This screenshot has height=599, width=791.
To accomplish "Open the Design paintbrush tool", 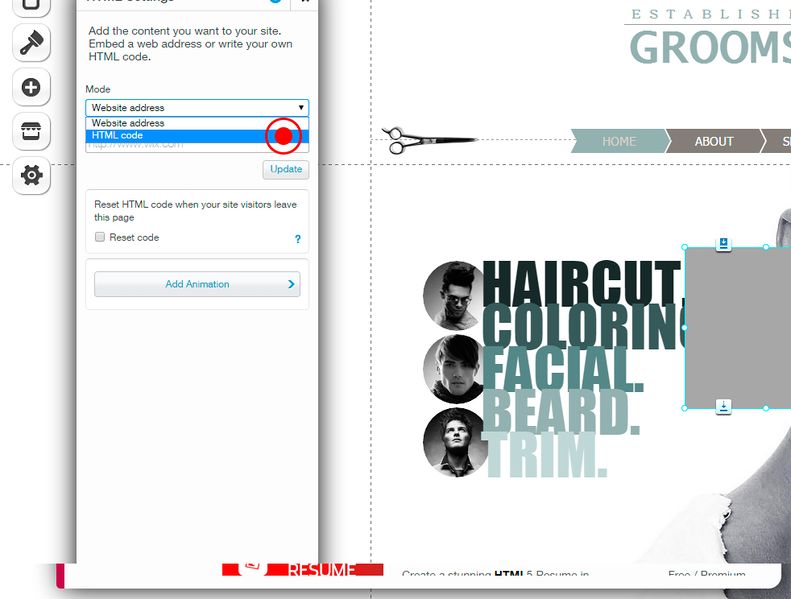I will (31, 42).
